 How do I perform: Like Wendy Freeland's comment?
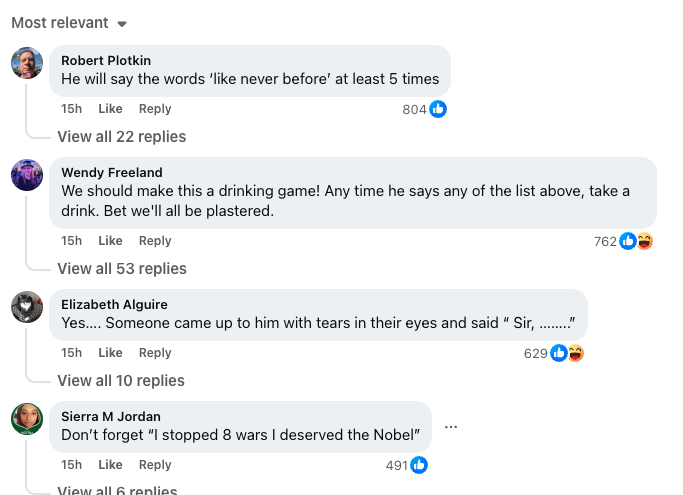coord(110,241)
